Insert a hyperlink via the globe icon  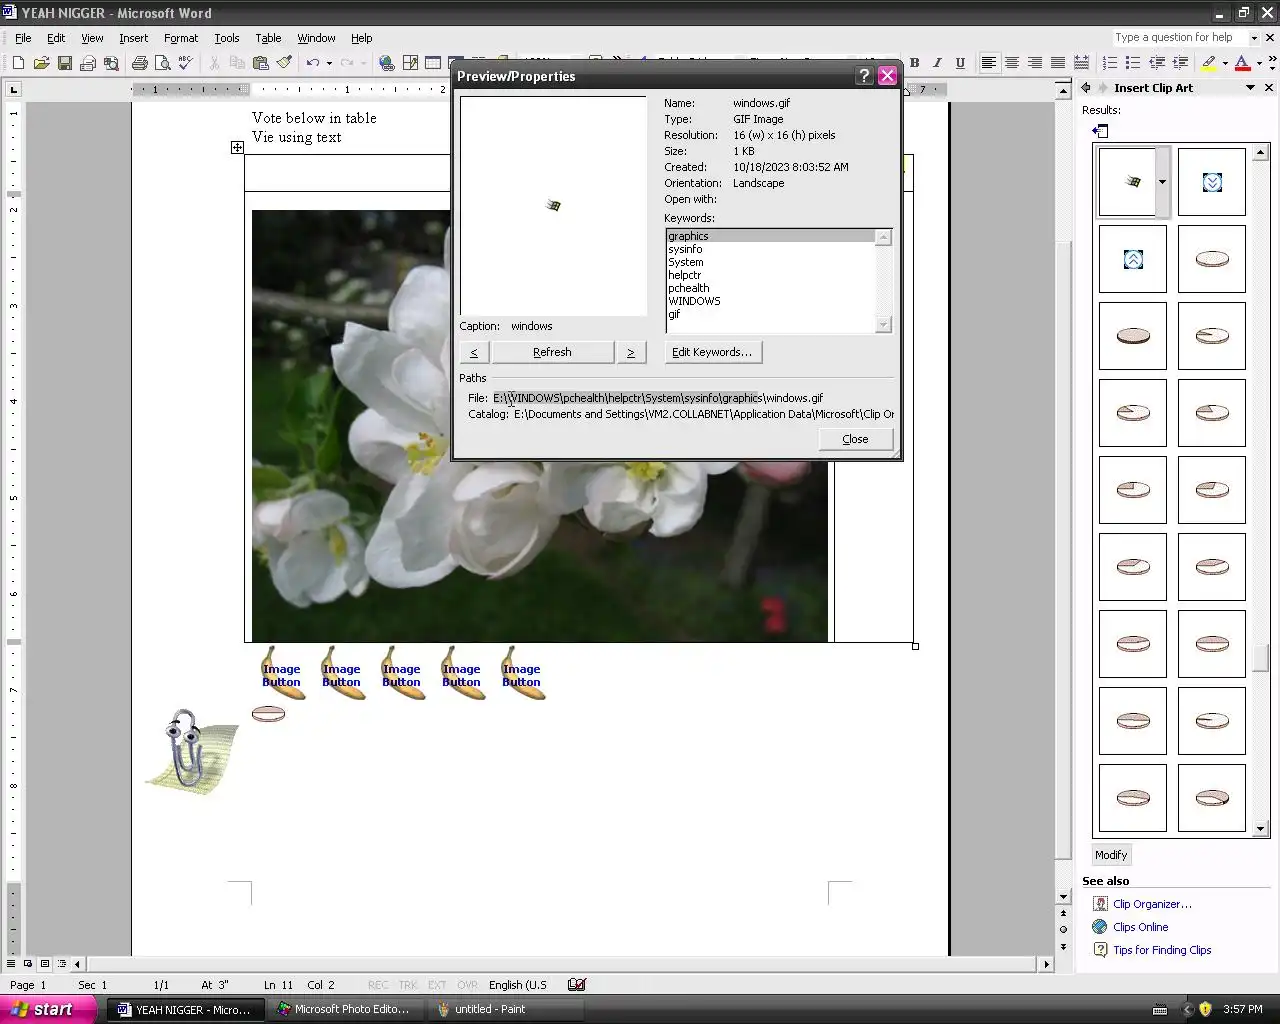pyautogui.click(x=387, y=63)
